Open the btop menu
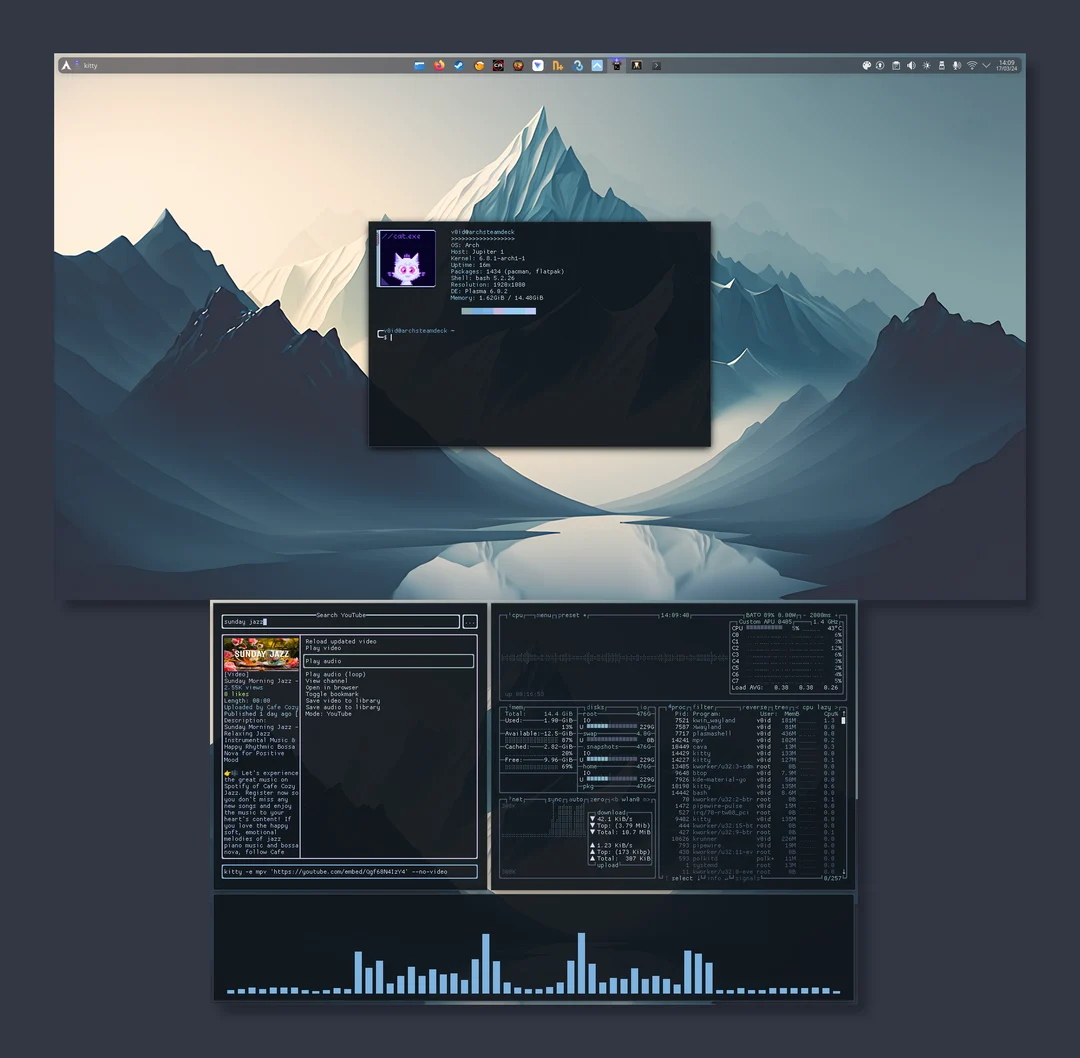Screen dimensions: 1080x1058 coord(543,615)
